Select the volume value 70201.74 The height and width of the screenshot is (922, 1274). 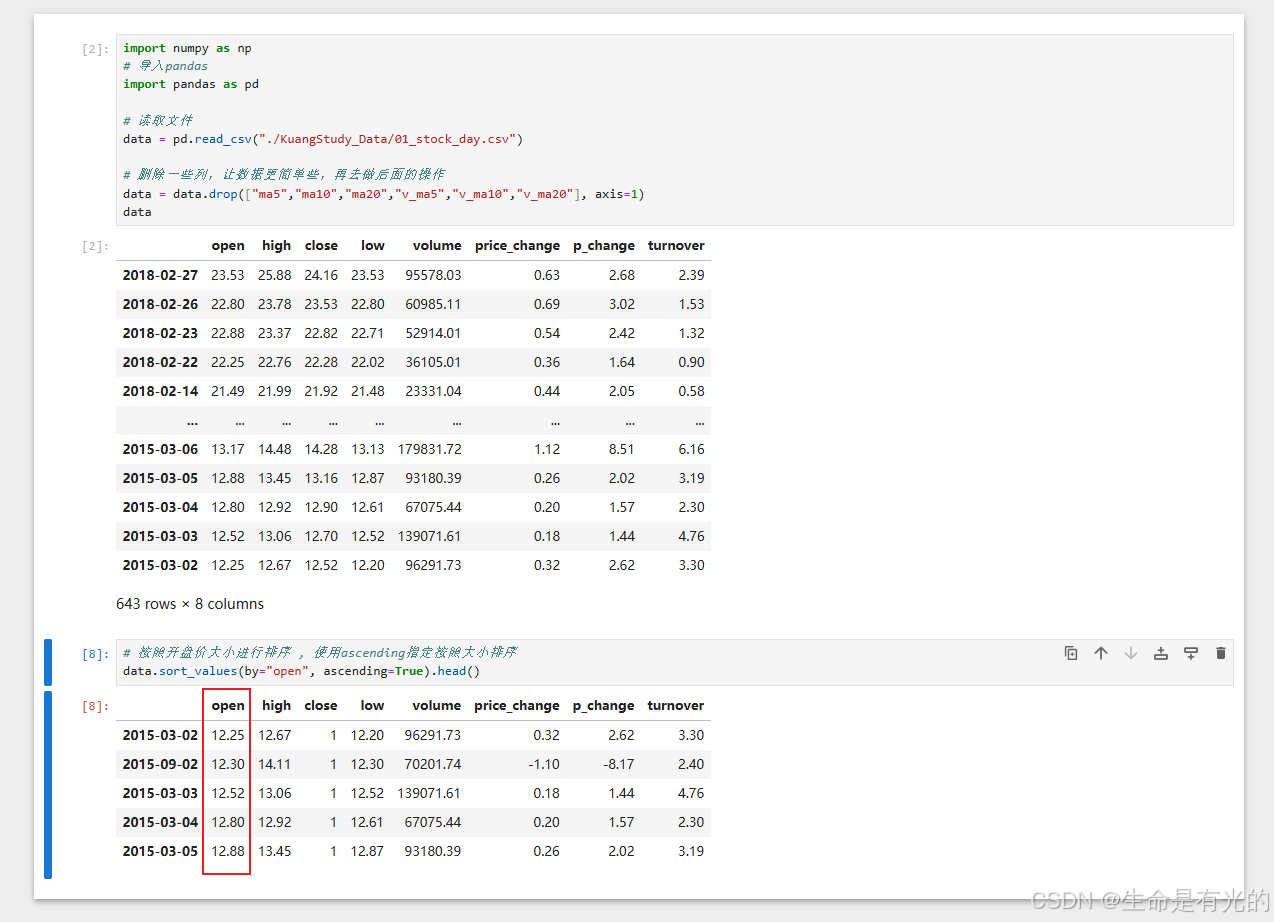coord(433,764)
